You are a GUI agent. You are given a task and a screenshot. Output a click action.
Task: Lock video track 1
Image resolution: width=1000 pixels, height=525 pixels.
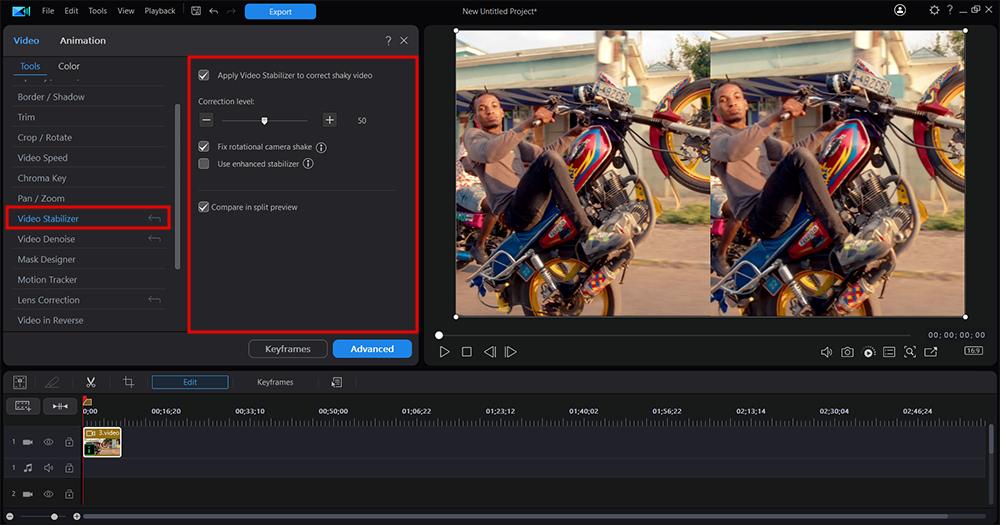(69, 442)
